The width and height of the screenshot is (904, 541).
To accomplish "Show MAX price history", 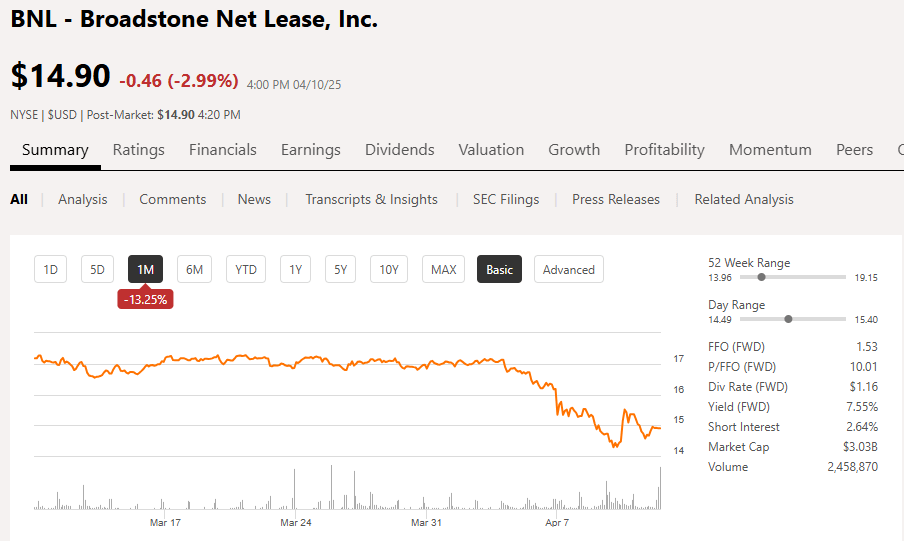I will point(443,270).
